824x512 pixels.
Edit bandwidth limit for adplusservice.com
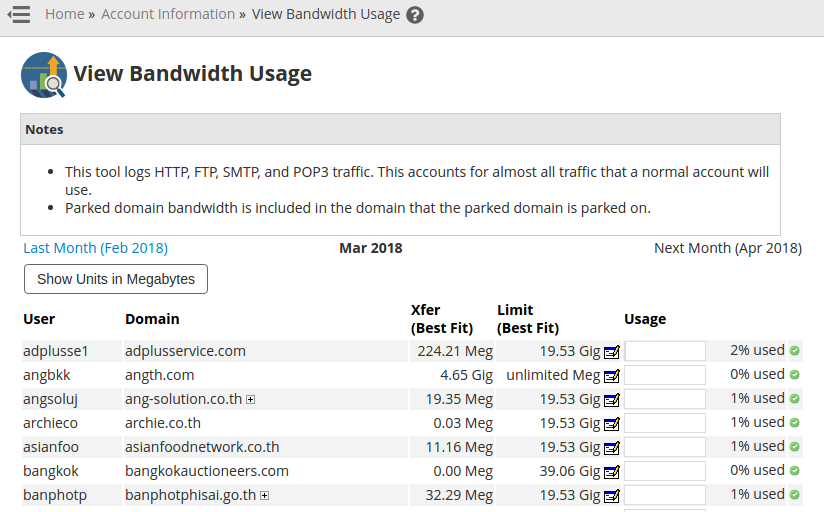pyautogui.click(x=612, y=352)
